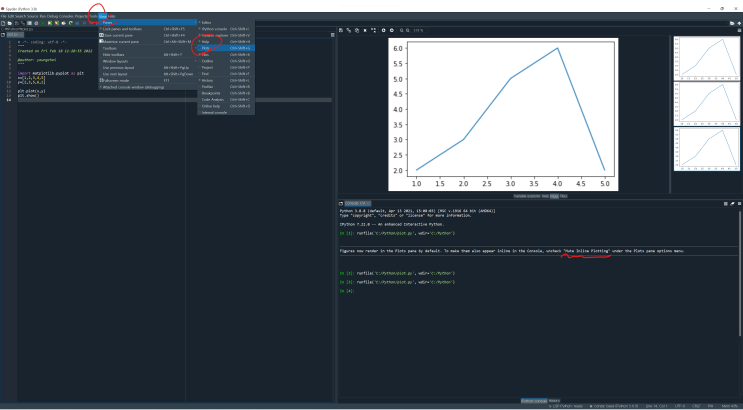Open the Run menu
Screen dimensions: 743x410
point(43,16)
